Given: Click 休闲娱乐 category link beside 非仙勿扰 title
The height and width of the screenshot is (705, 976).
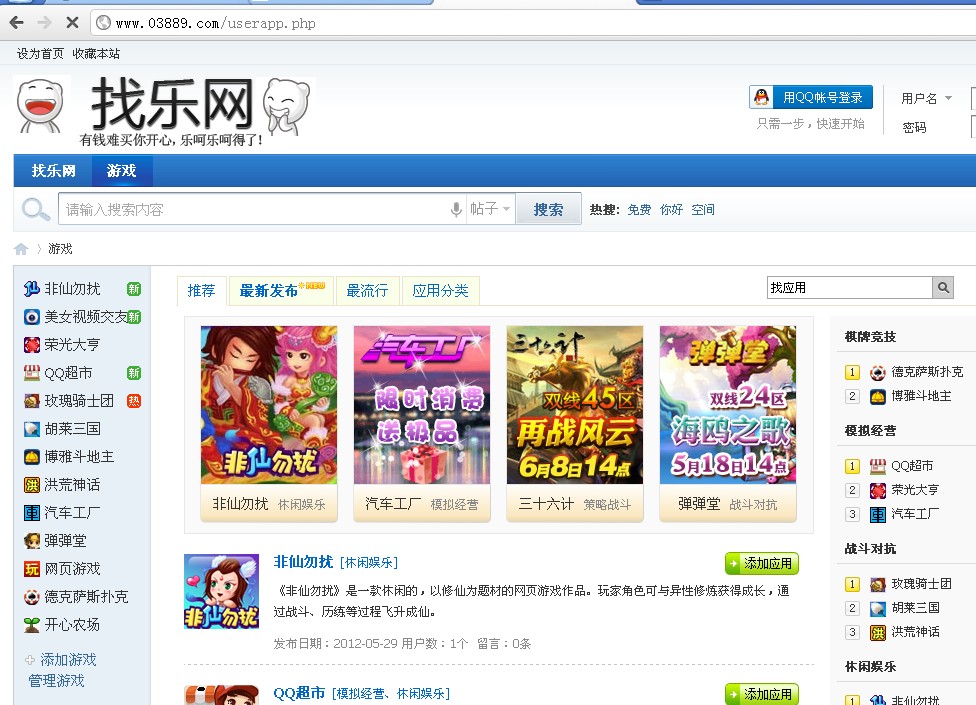Looking at the screenshot, I should (x=368, y=563).
